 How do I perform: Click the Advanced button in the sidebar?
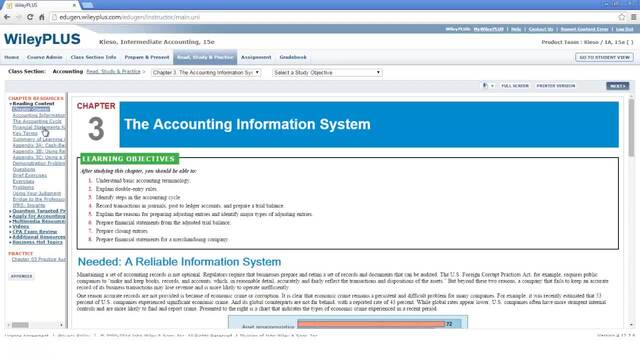pos(22,276)
